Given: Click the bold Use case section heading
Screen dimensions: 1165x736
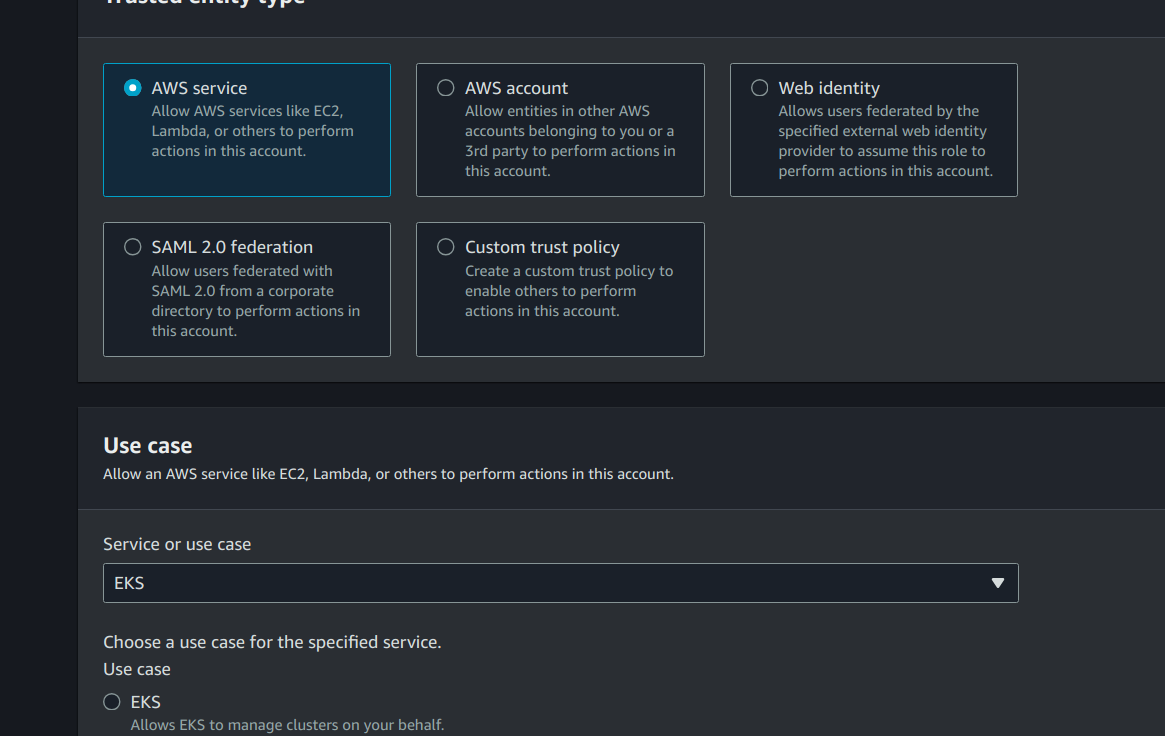Looking at the screenshot, I should (148, 446).
